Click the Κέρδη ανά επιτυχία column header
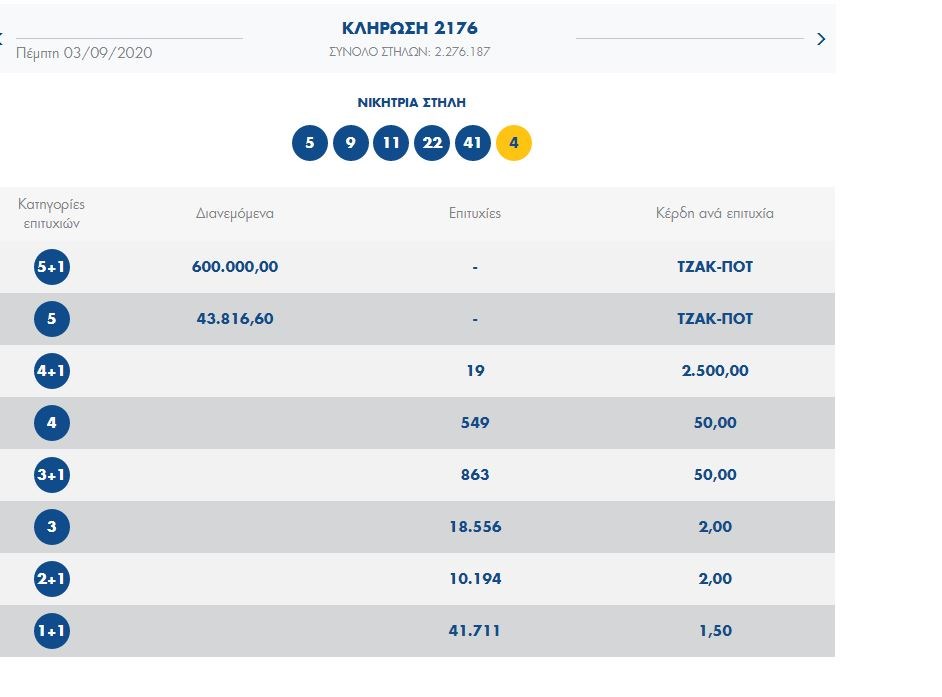 pyautogui.click(x=715, y=213)
